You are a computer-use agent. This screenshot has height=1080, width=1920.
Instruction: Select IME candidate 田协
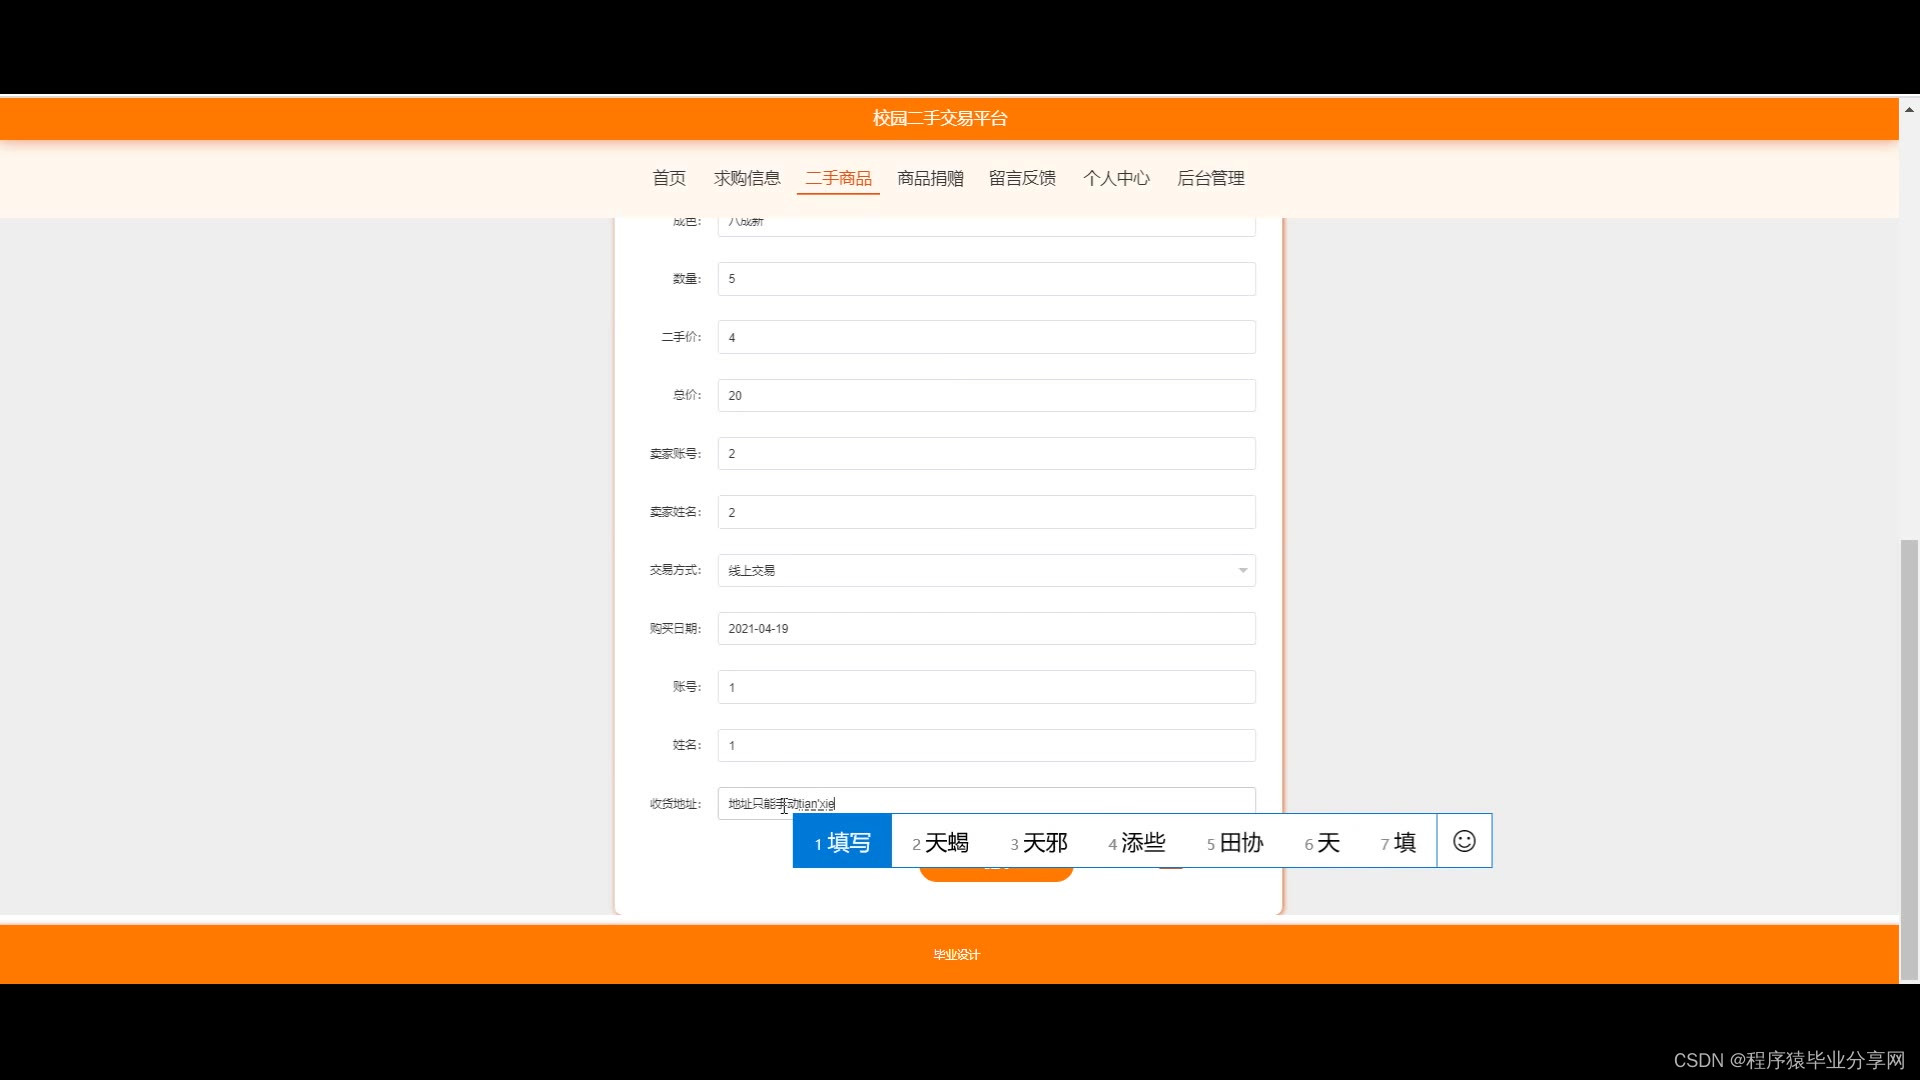tap(1235, 842)
